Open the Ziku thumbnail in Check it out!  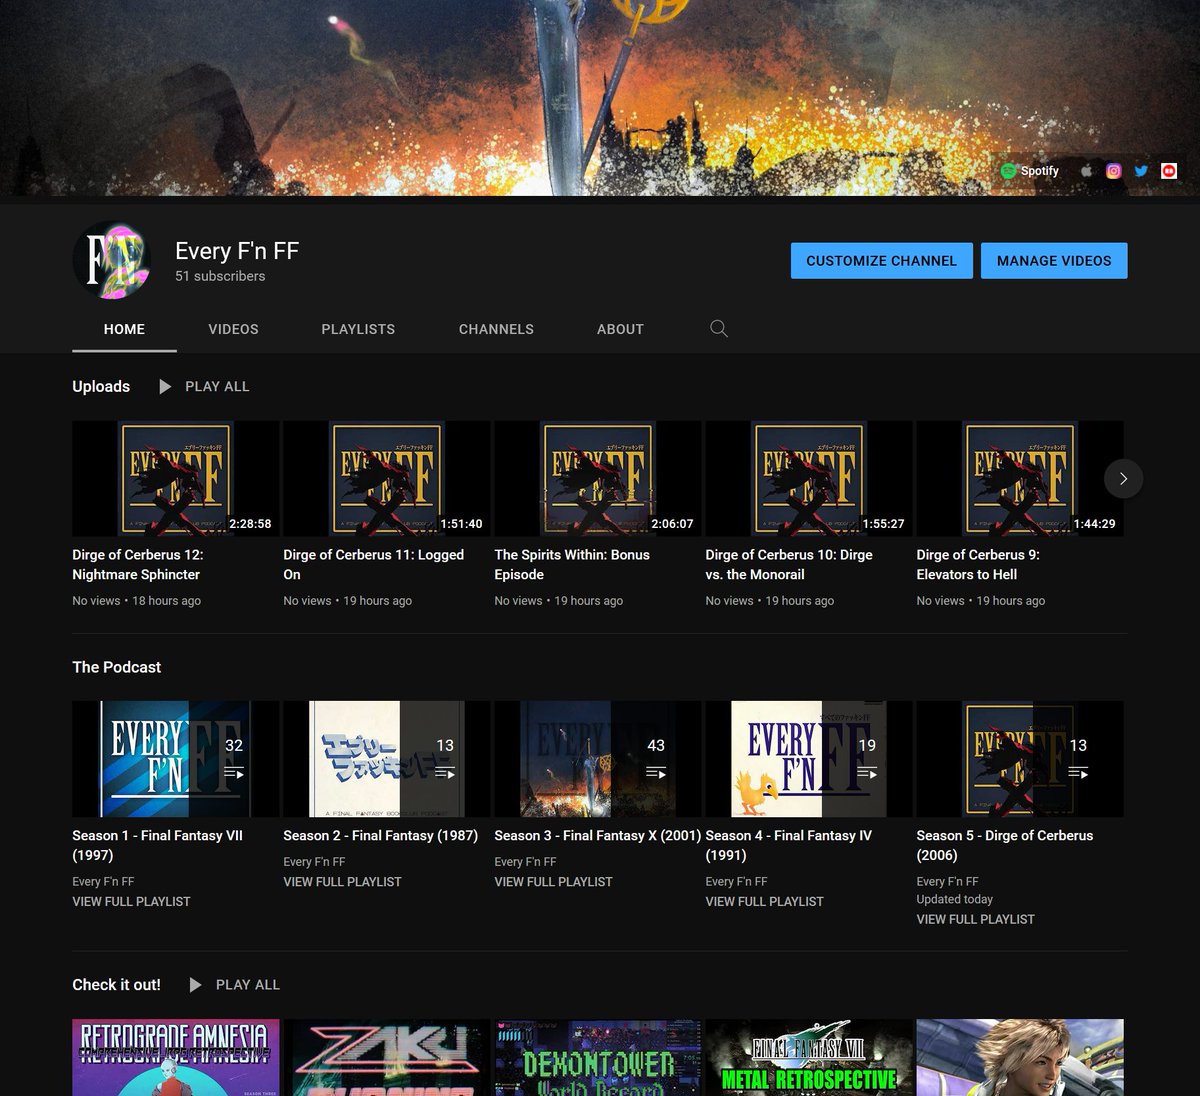coord(386,1057)
